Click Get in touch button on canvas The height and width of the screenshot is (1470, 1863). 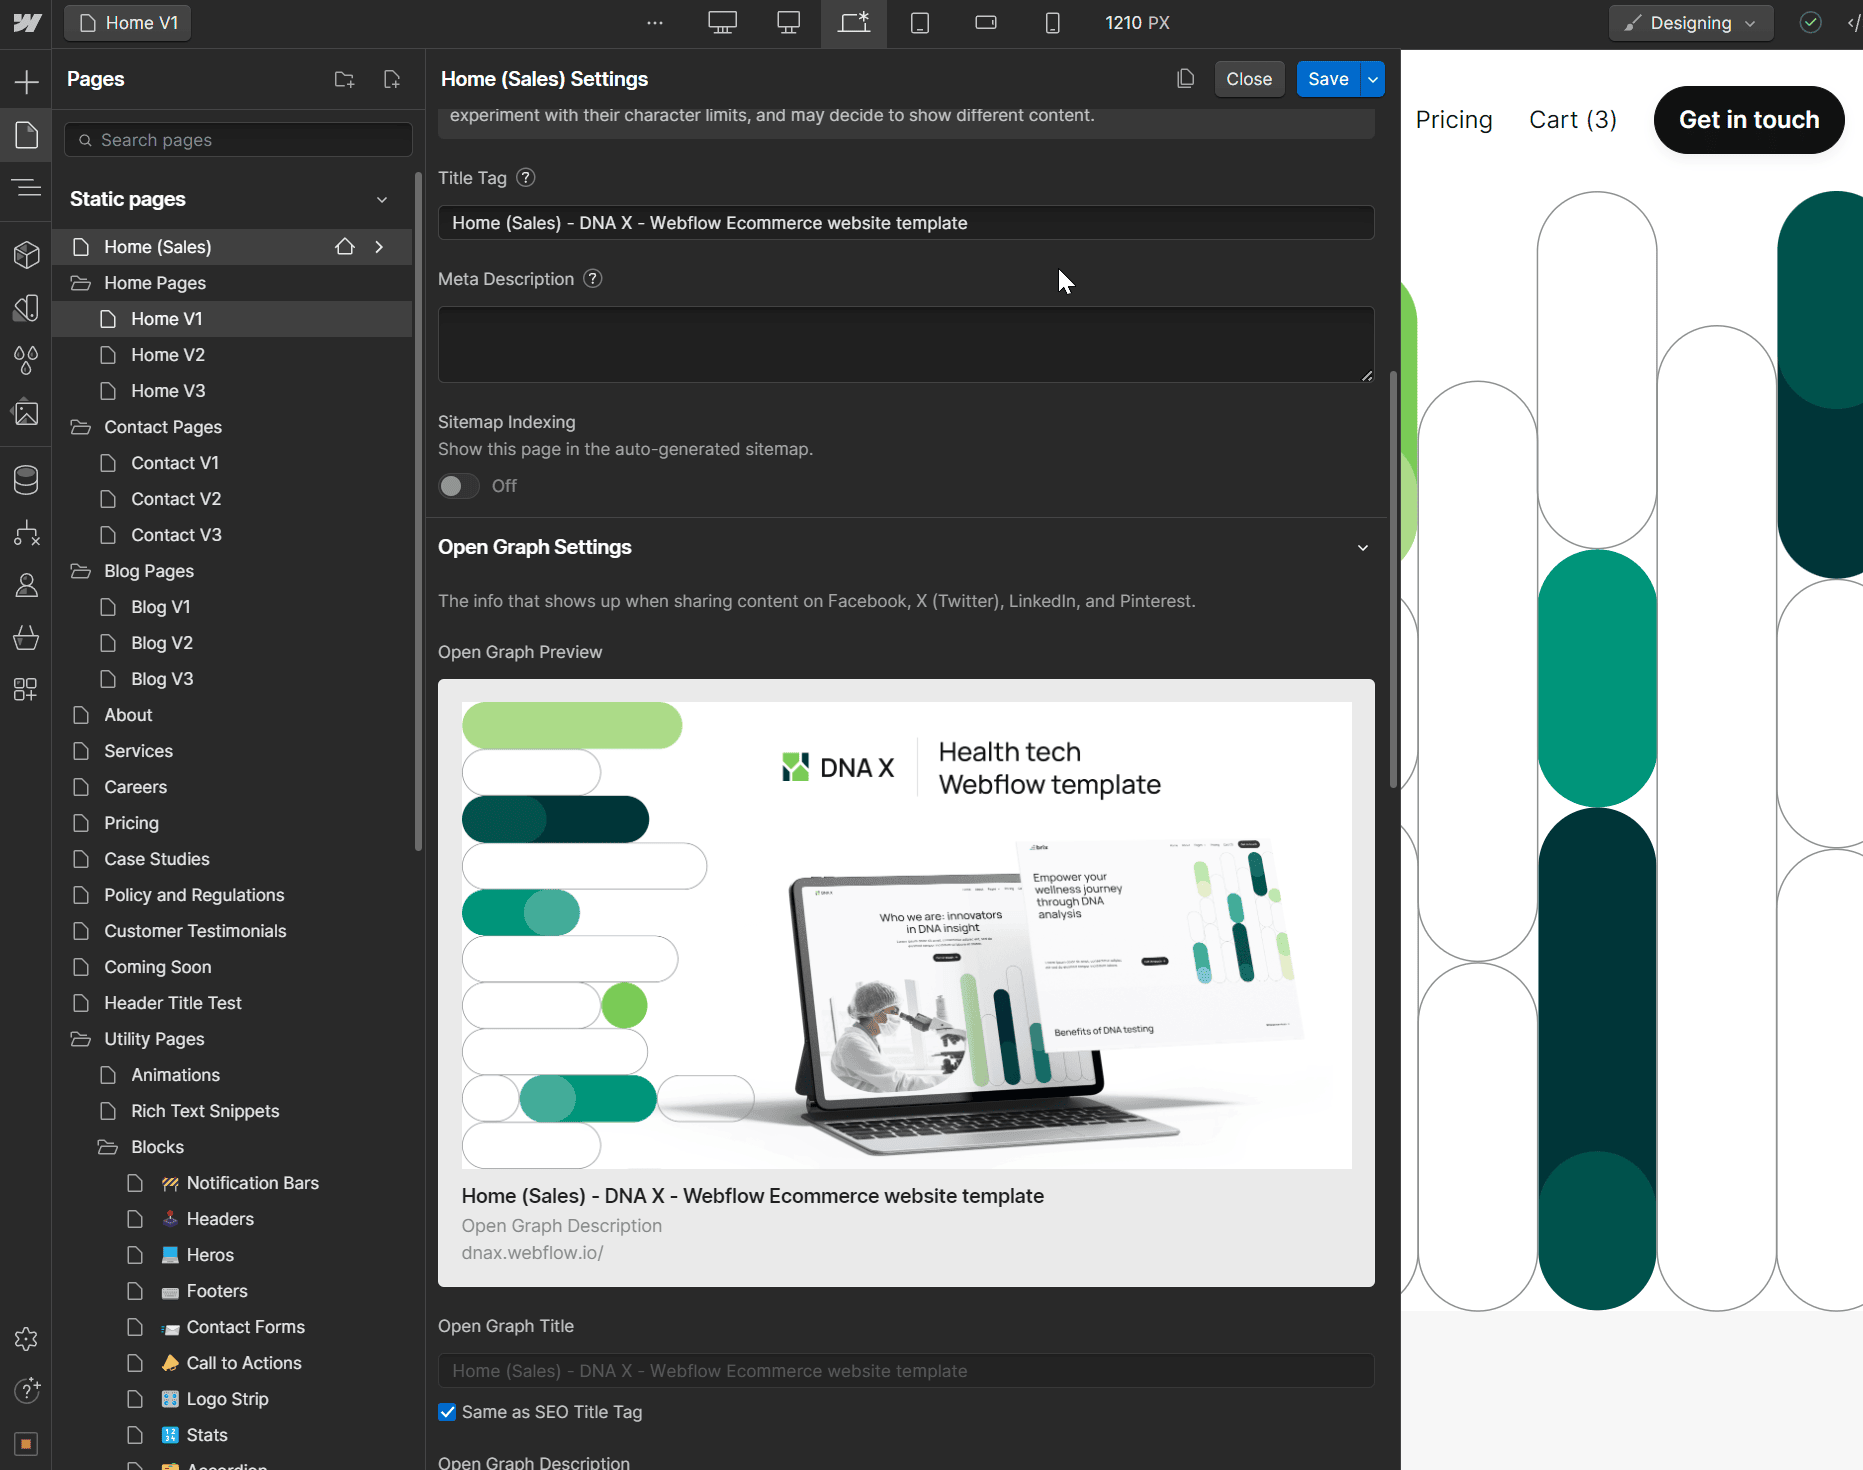click(1749, 120)
